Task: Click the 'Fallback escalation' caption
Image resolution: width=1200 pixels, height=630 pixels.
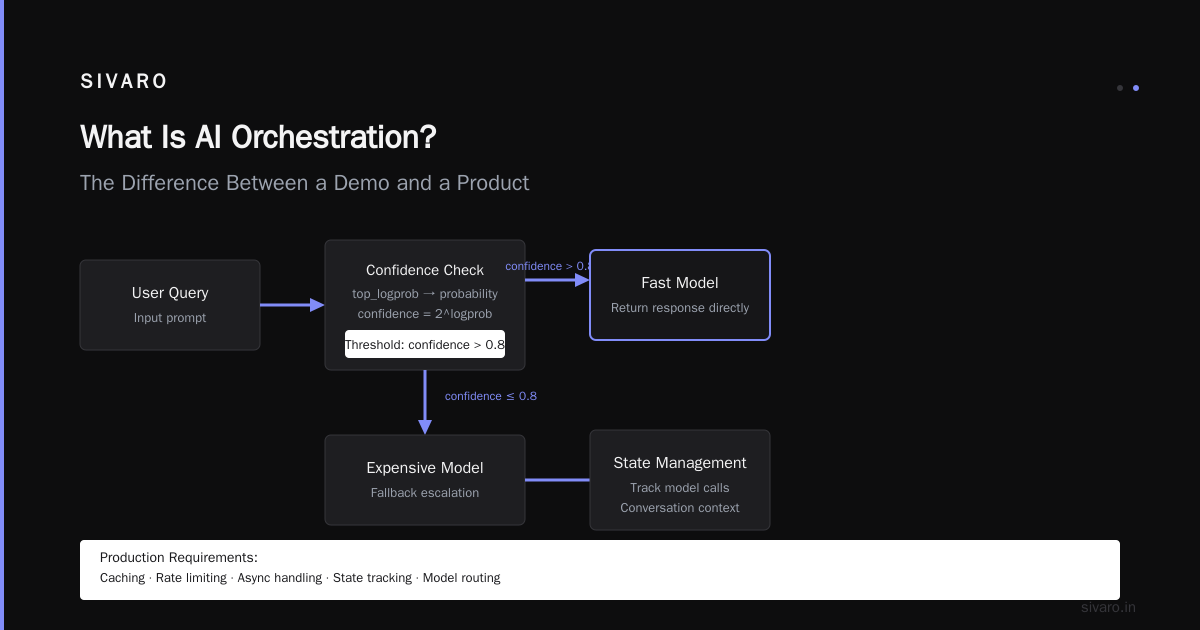Action: 425,493
